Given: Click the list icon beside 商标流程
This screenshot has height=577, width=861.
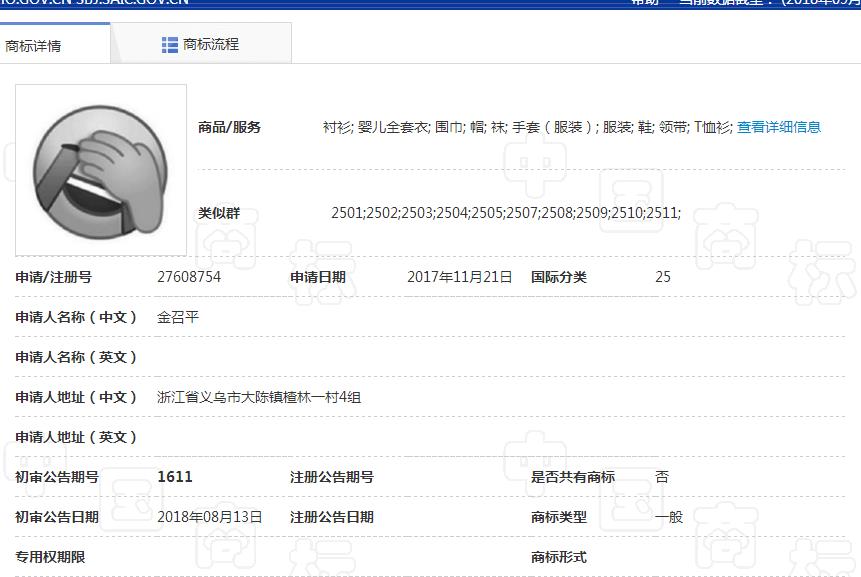Looking at the screenshot, I should pos(170,45).
